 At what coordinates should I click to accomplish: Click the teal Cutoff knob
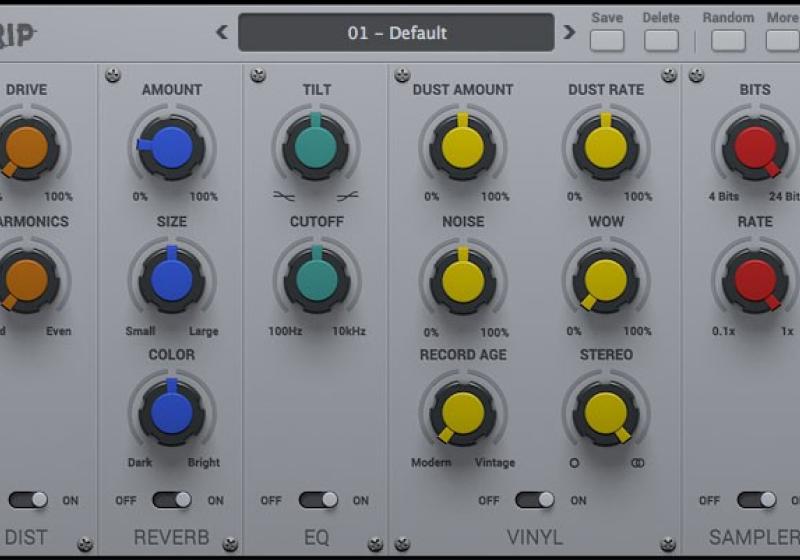point(316,279)
